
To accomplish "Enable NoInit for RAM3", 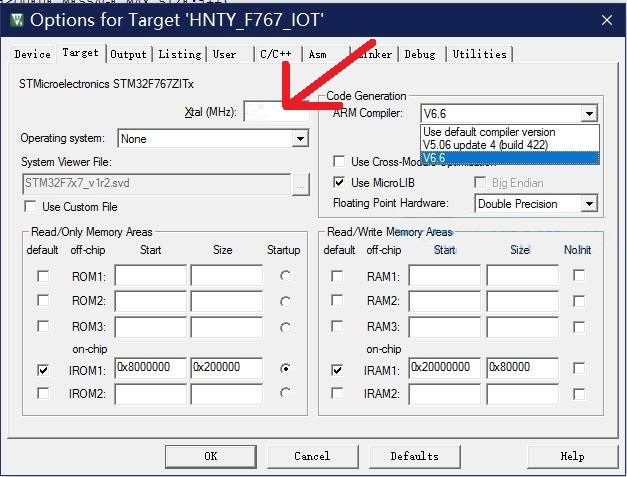I will (579, 327).
